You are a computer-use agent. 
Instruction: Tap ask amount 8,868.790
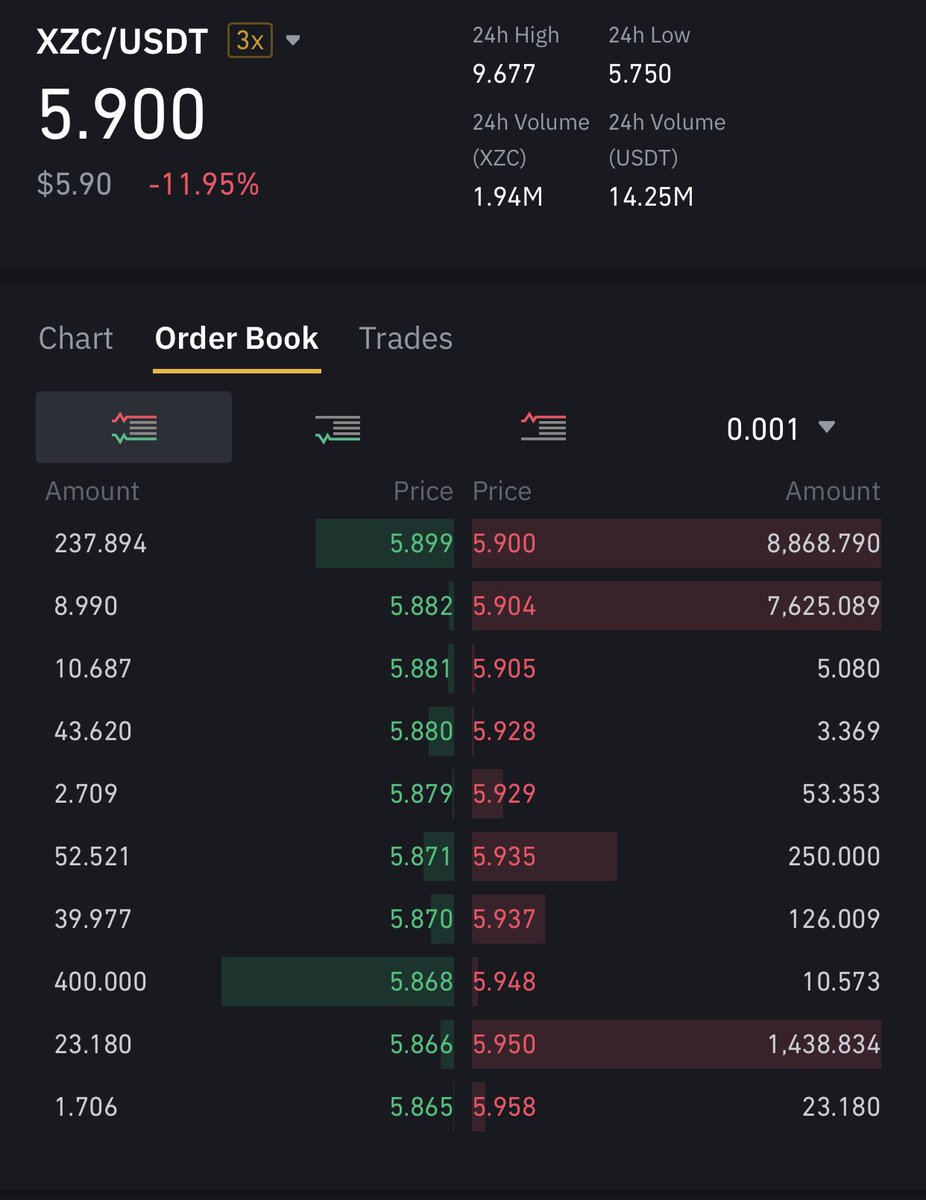[x=824, y=544]
